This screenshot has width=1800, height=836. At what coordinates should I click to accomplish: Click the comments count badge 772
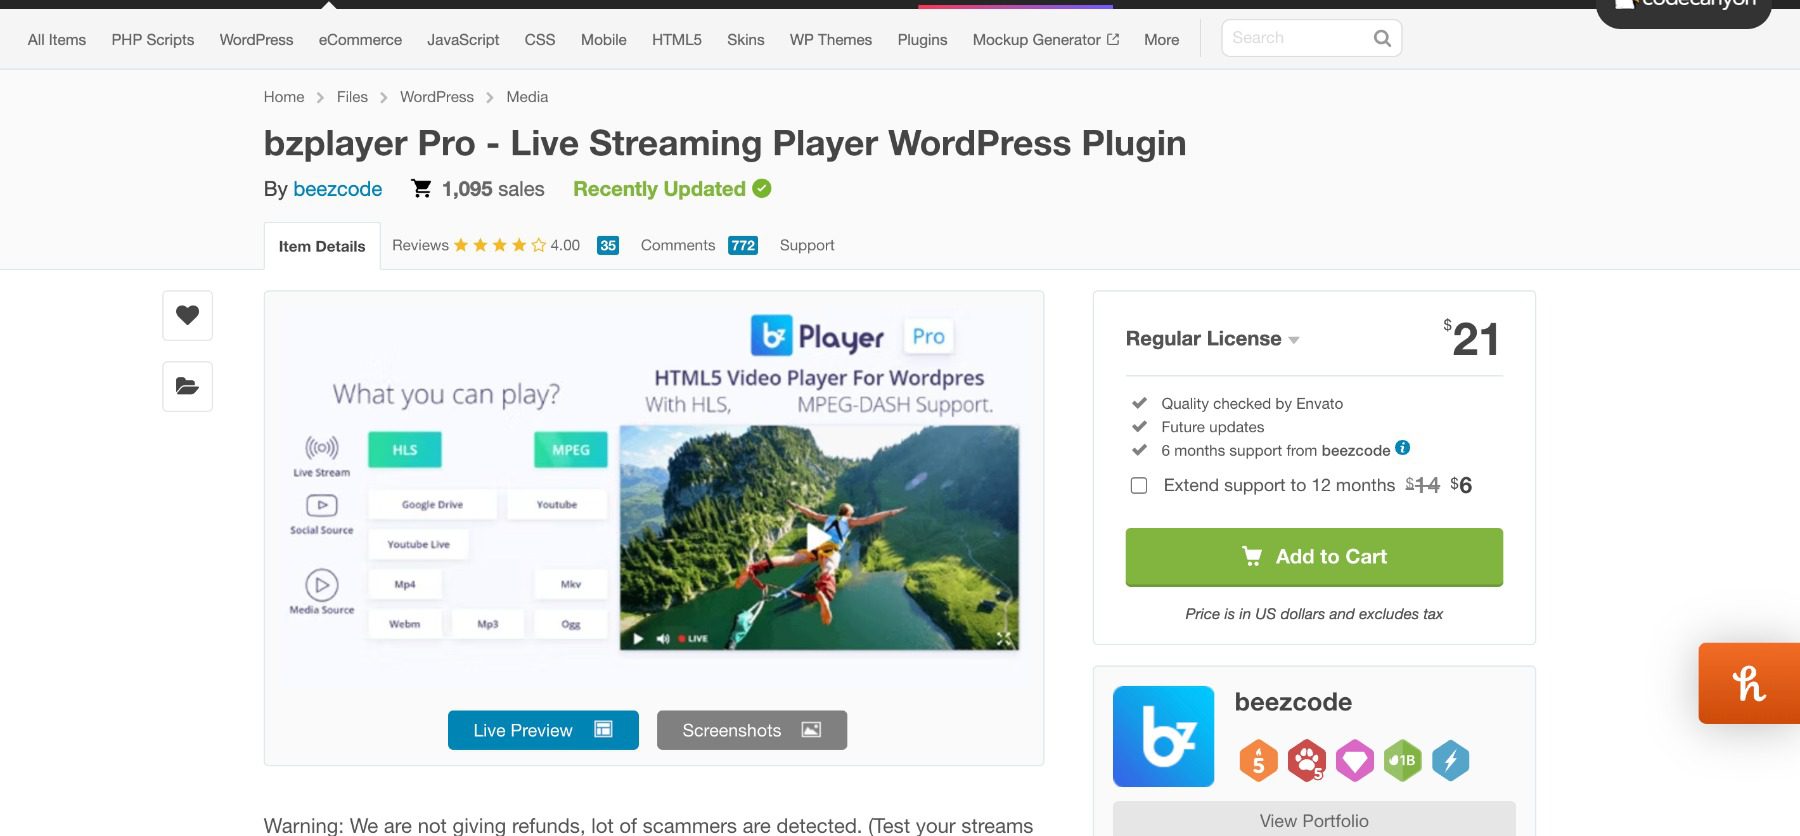click(x=743, y=245)
